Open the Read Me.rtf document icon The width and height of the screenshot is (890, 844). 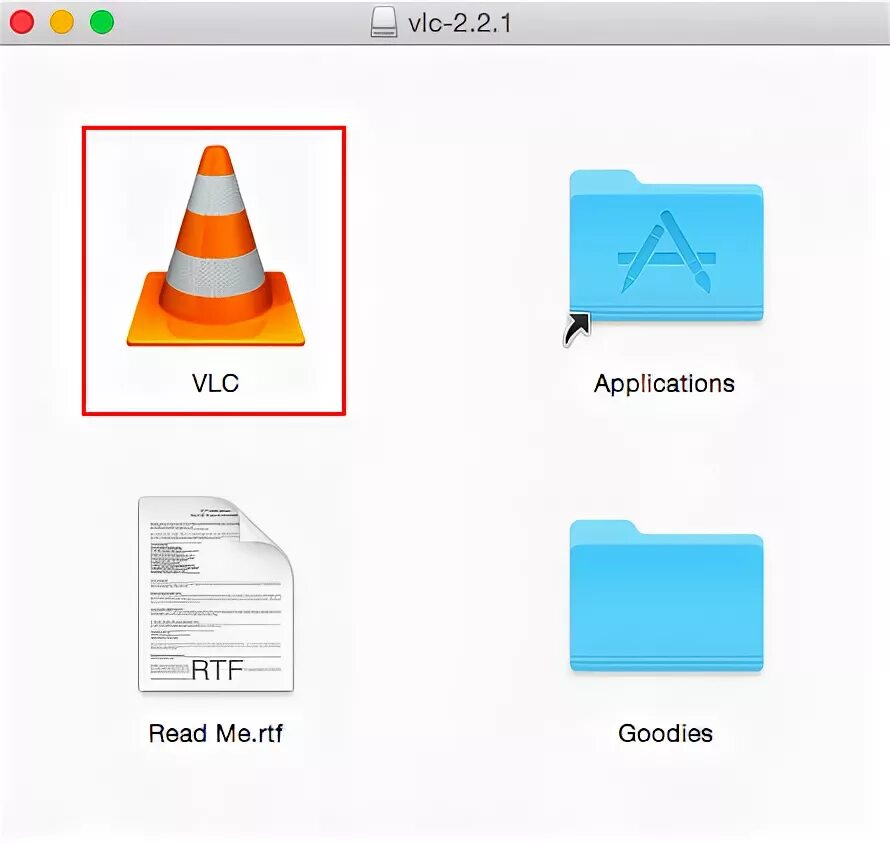(x=216, y=594)
